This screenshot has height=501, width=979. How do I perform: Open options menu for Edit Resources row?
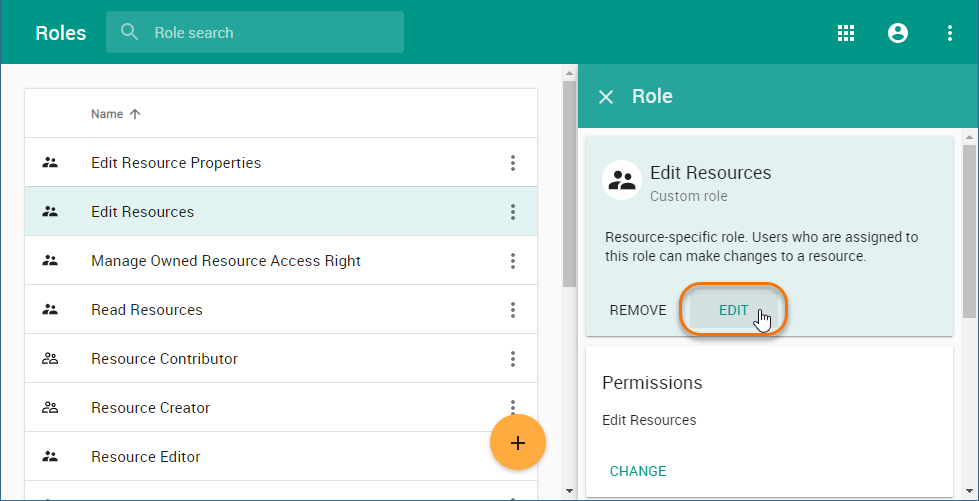coord(513,212)
